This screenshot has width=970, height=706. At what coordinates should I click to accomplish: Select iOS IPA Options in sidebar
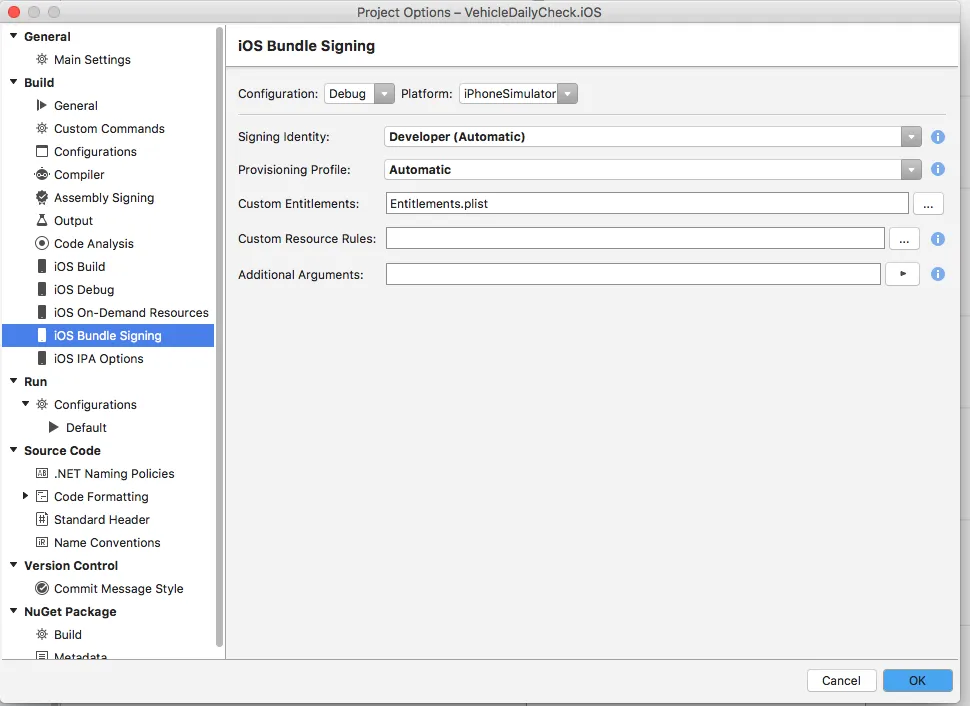pyautogui.click(x=98, y=359)
